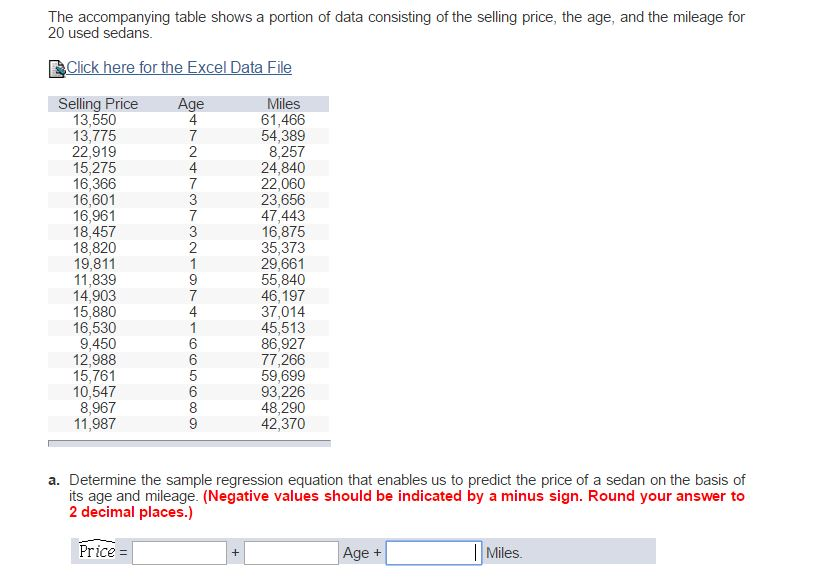Click the Age coefficient input box
The height and width of the screenshot is (582, 839).
289,551
